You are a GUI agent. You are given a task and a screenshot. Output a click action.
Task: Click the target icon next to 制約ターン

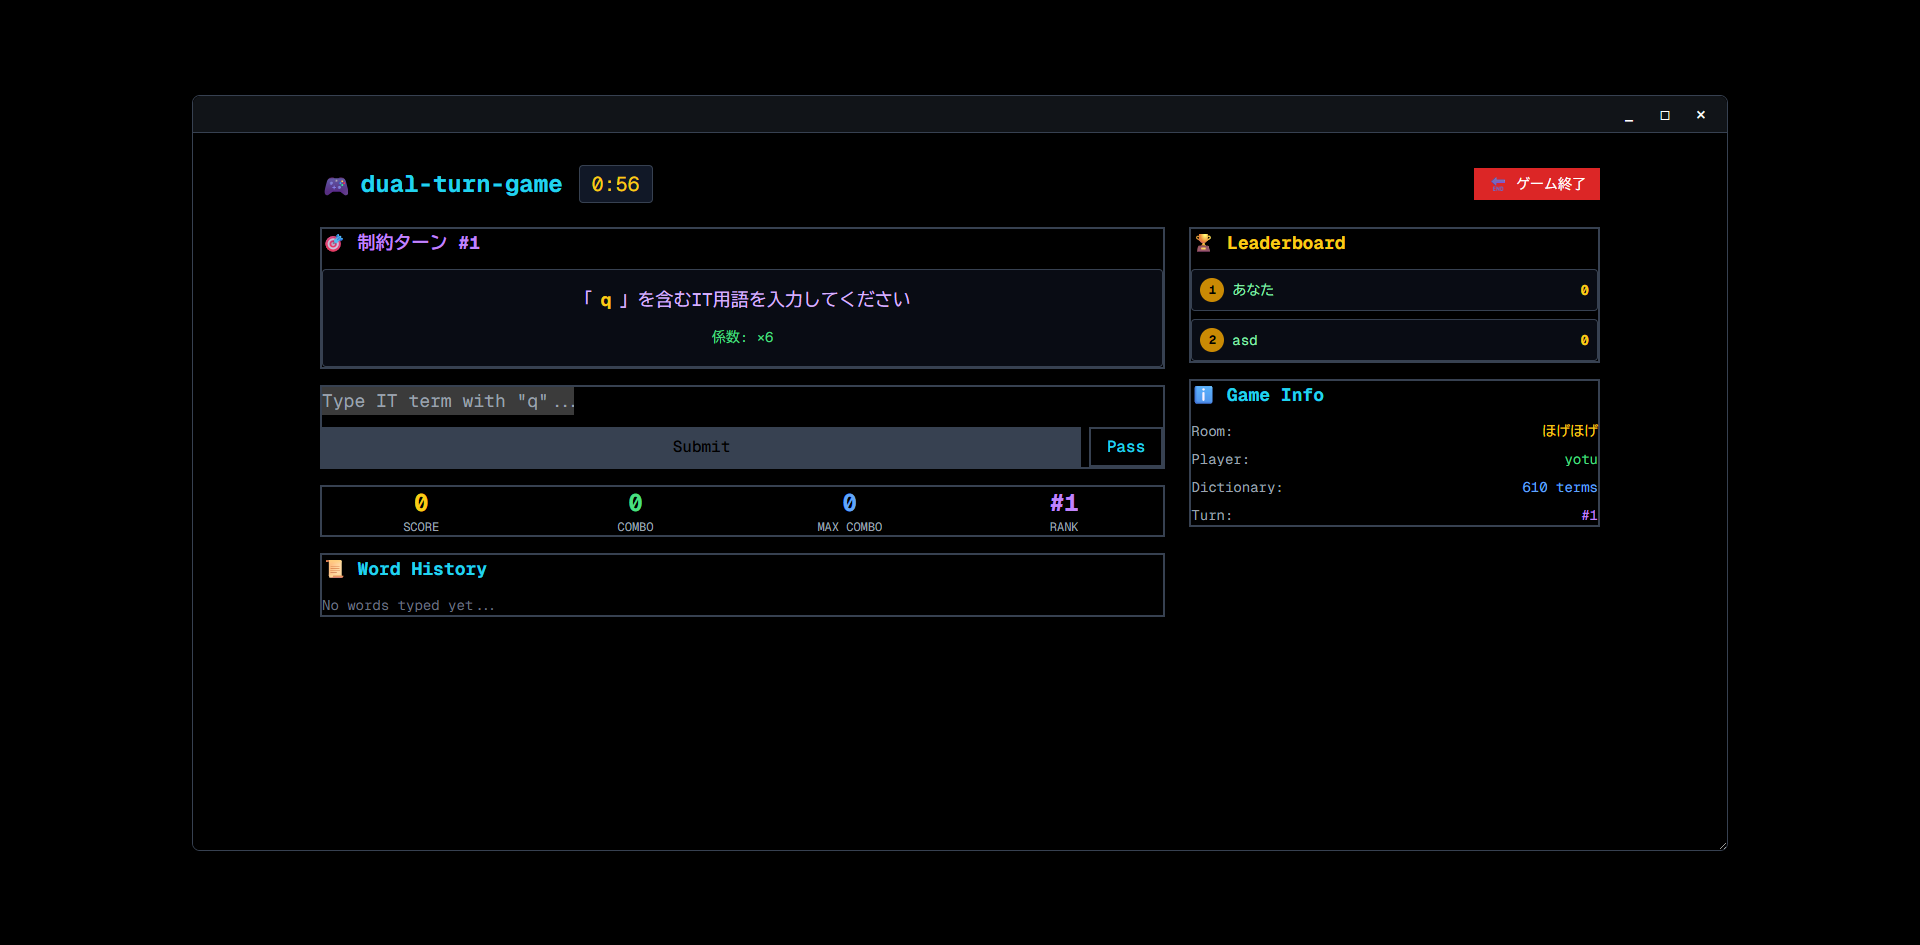coord(334,243)
